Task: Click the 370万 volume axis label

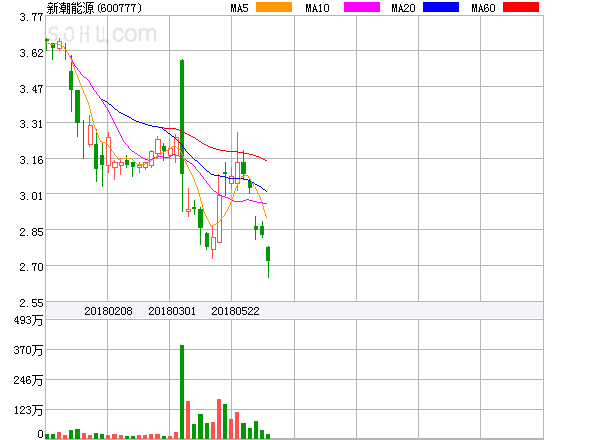Action: (28, 350)
